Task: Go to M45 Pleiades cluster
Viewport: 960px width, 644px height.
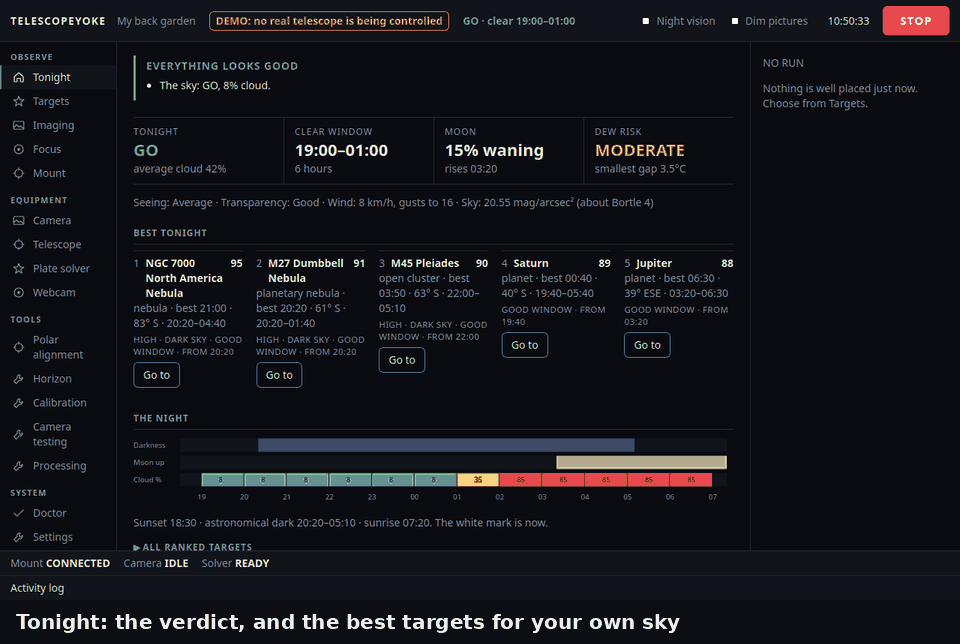Action: 402,360
